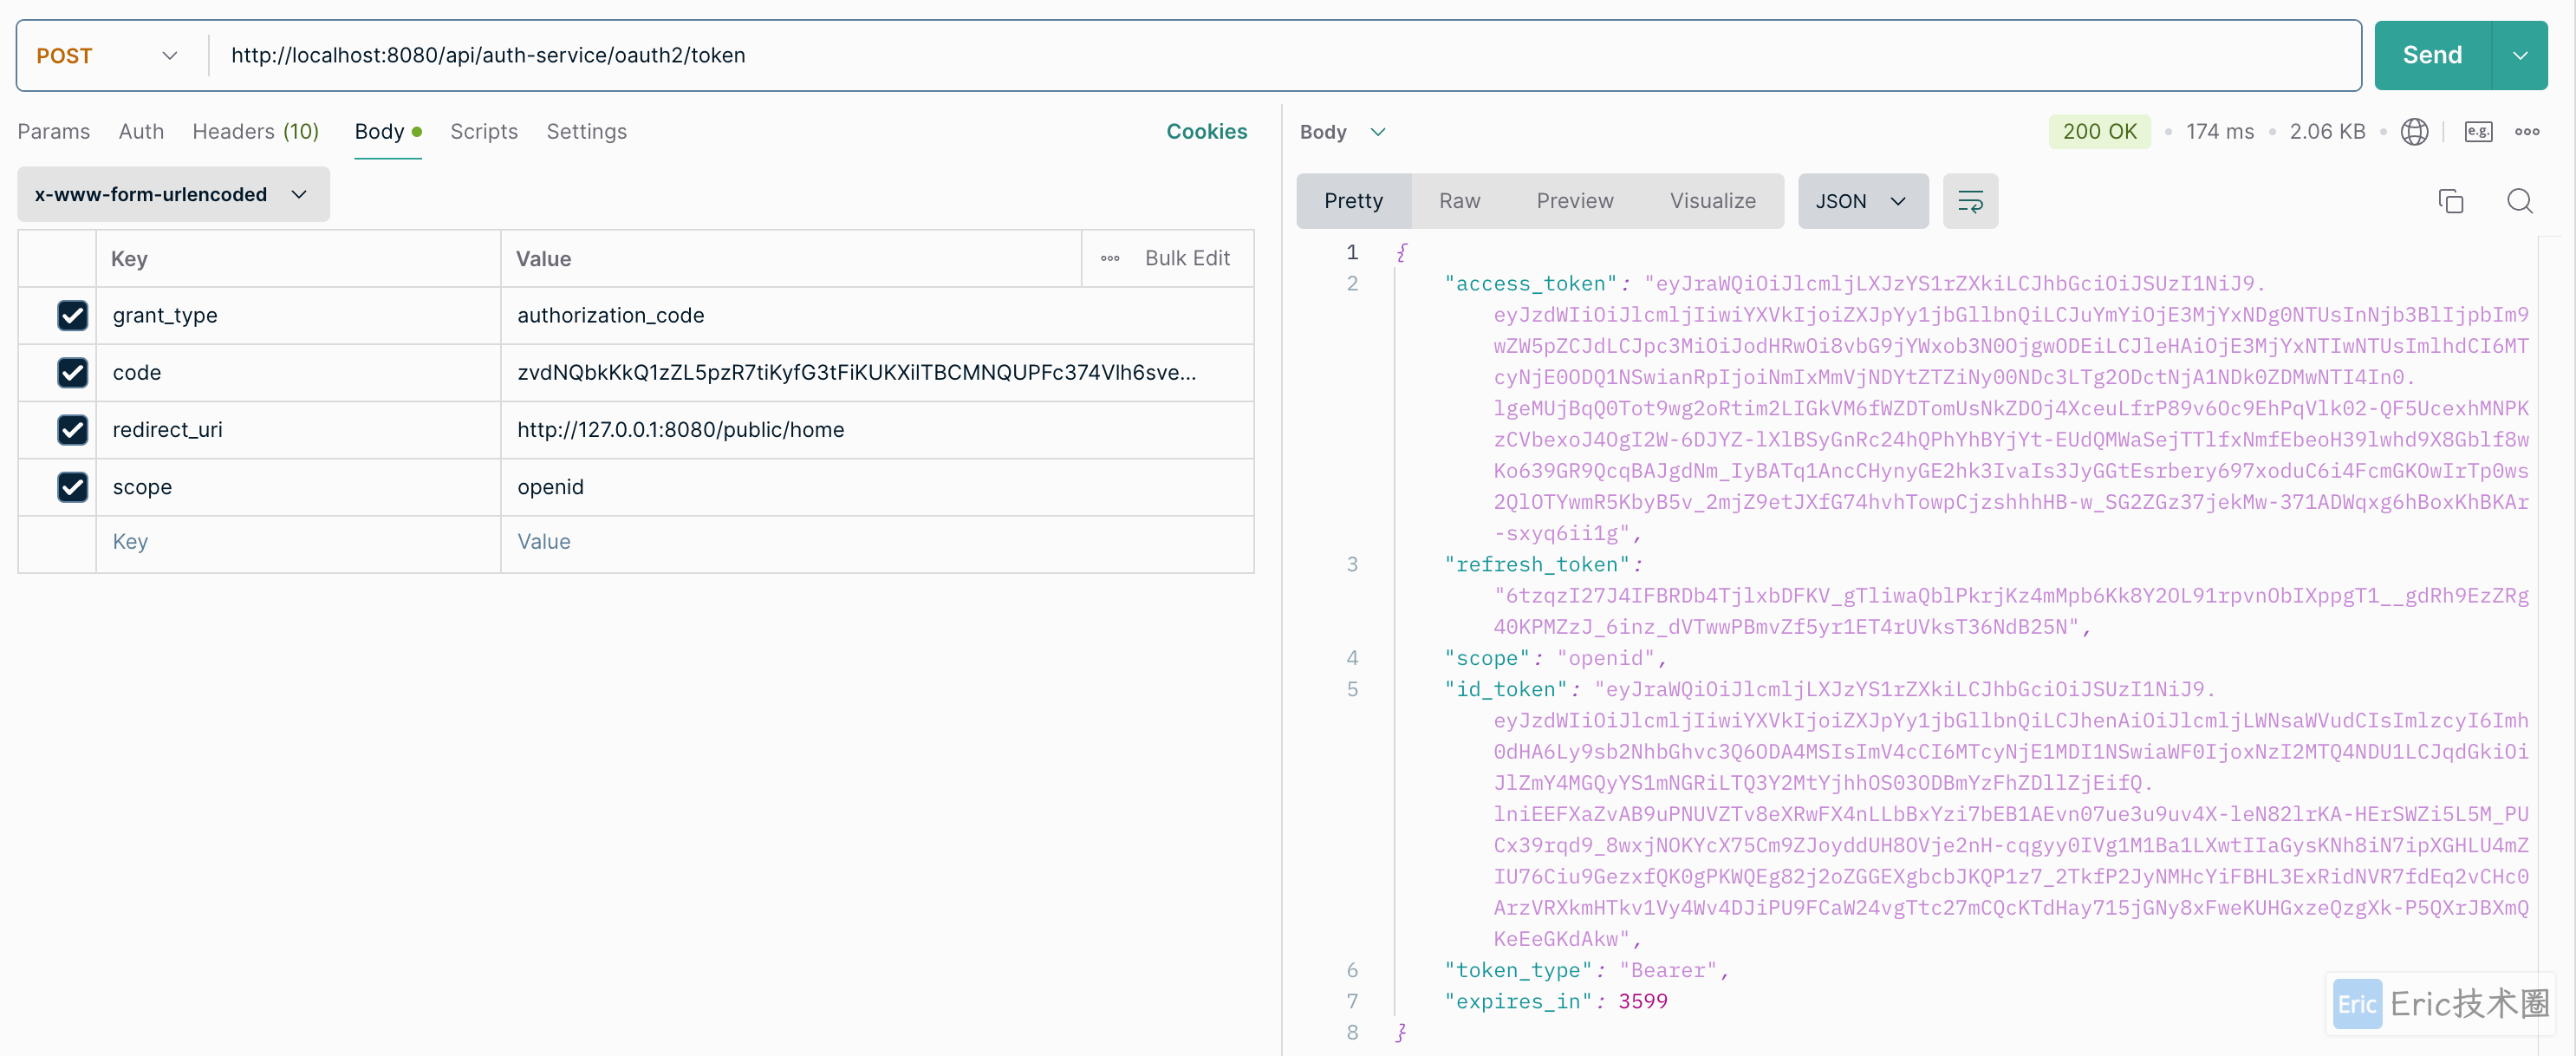This screenshot has height=1056, width=2576.
Task: Open the JSON format dropdown
Action: coord(1861,201)
